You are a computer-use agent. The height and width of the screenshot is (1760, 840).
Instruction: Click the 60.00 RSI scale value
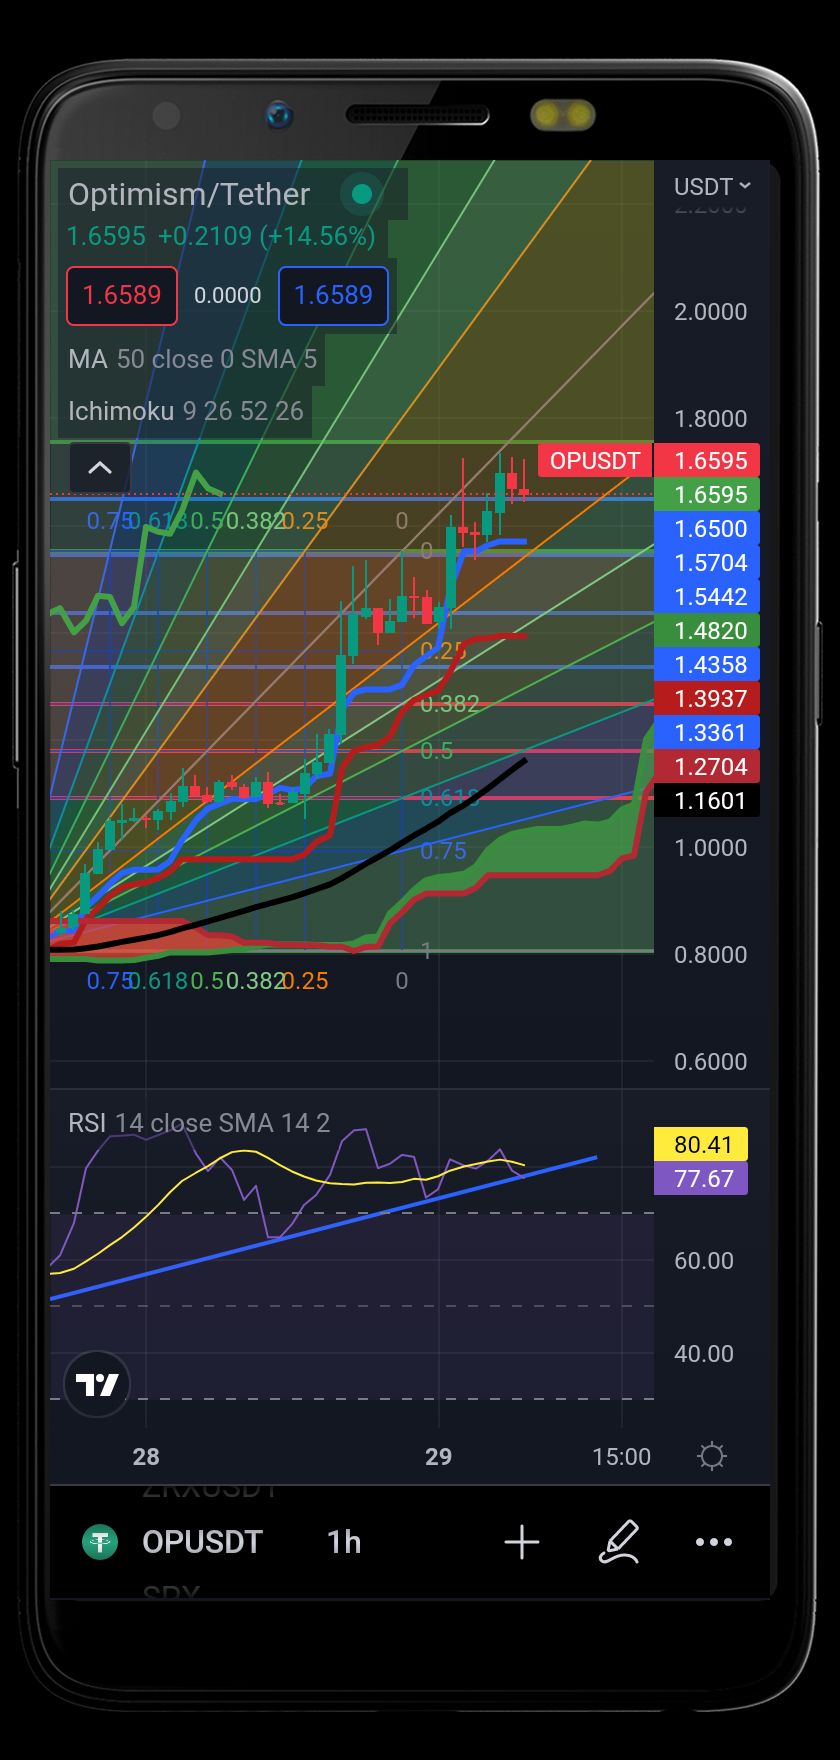[704, 1260]
